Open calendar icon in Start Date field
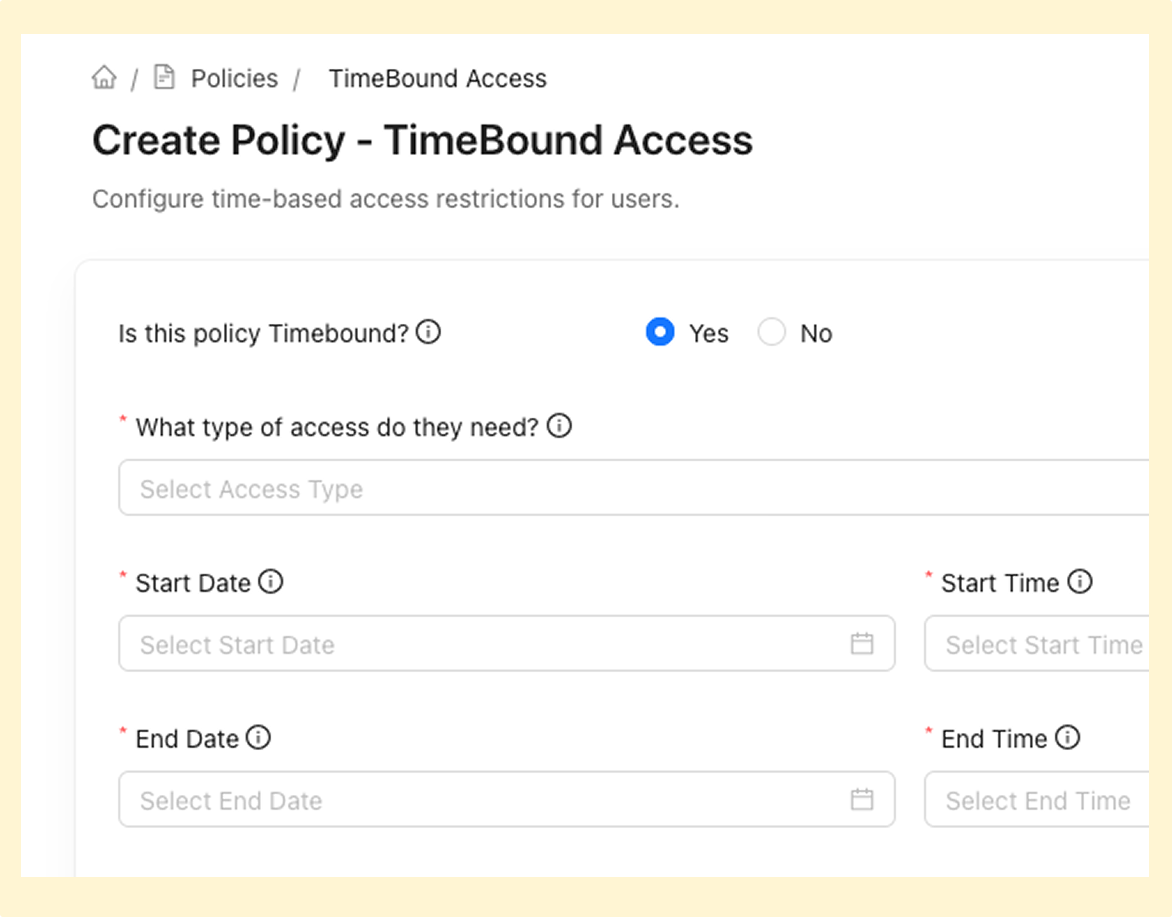The height and width of the screenshot is (917, 1172). click(862, 643)
